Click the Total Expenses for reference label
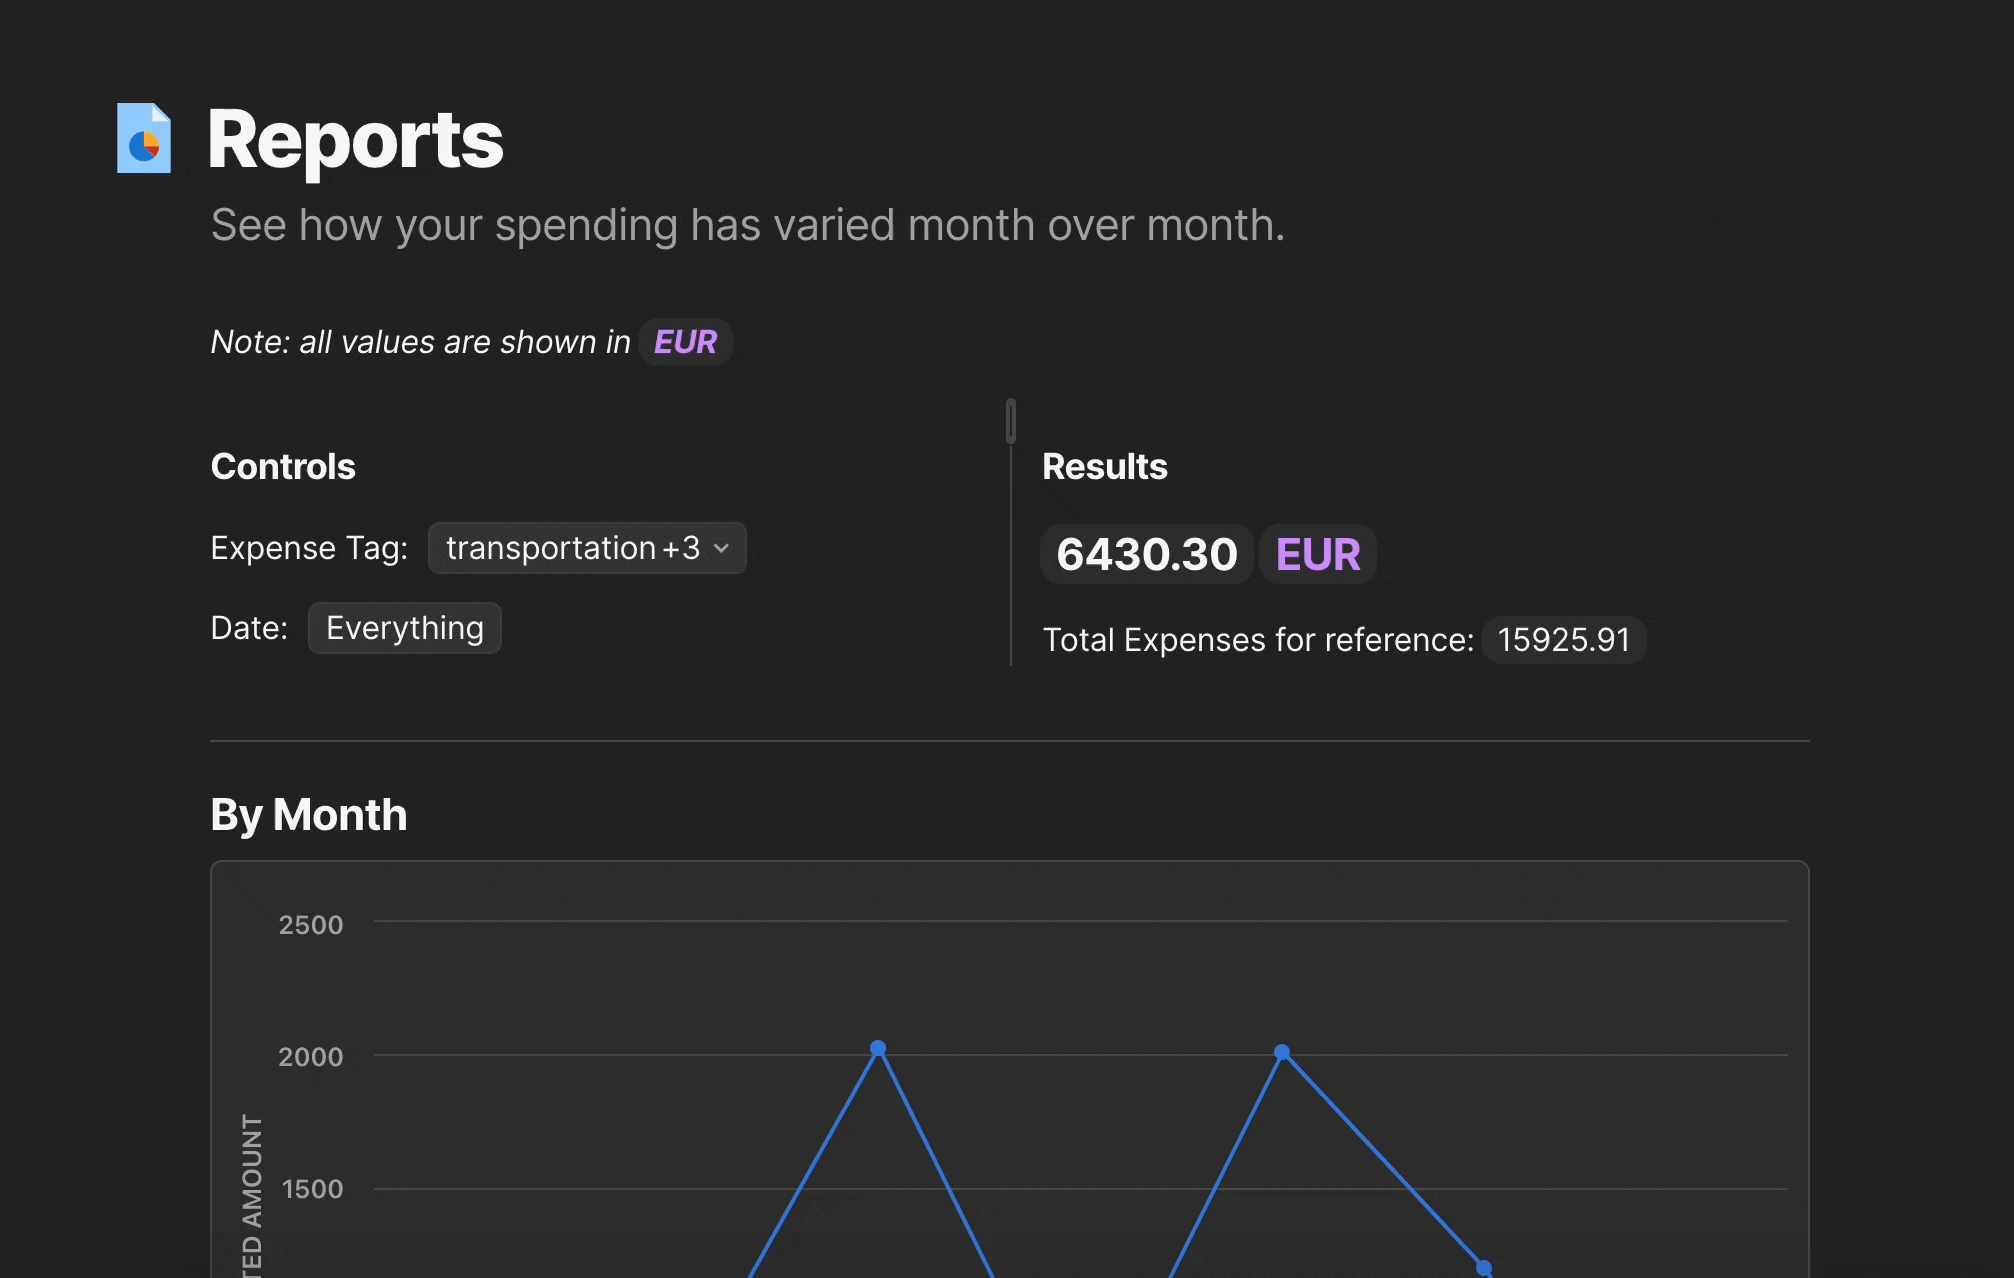This screenshot has width=2014, height=1278. pos(1259,640)
